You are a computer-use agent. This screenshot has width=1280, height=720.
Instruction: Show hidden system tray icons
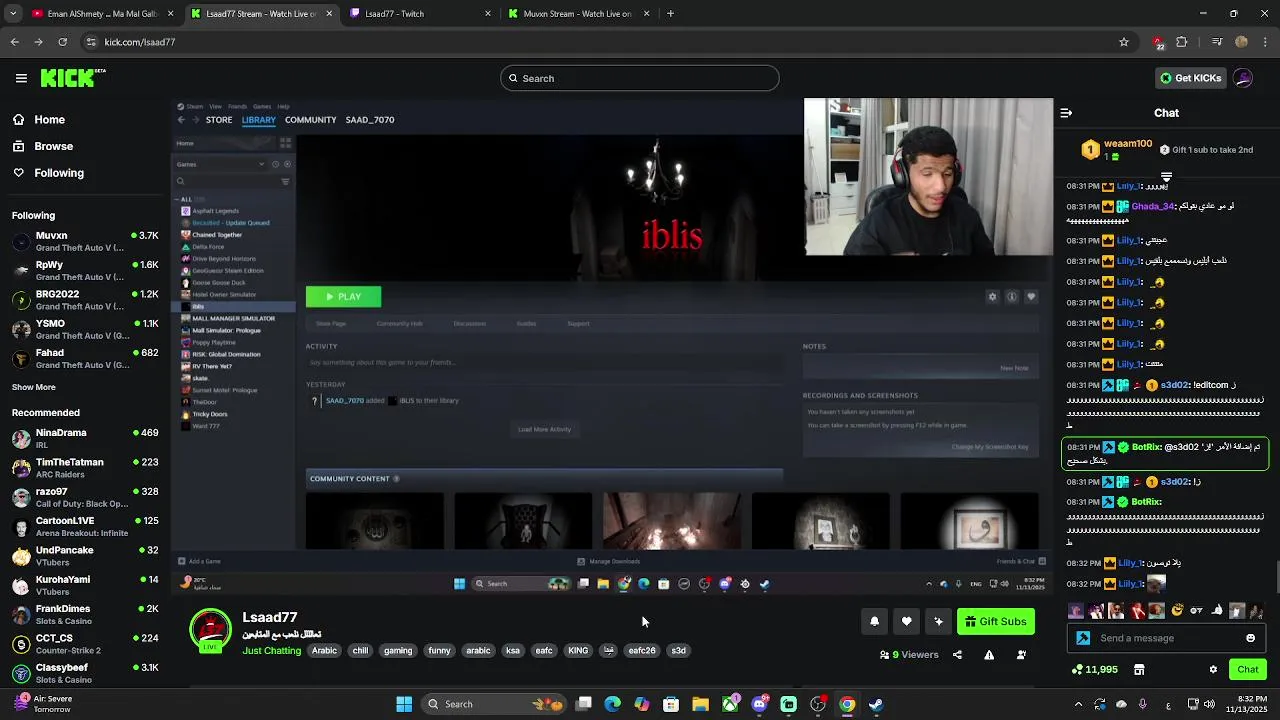click(1078, 704)
